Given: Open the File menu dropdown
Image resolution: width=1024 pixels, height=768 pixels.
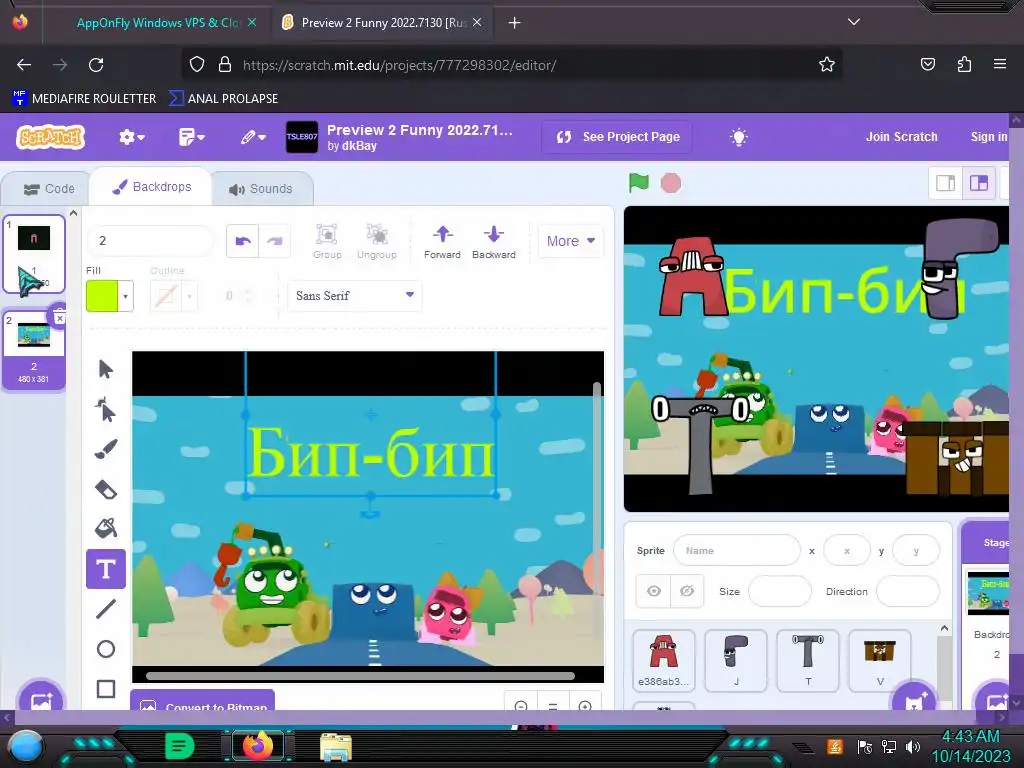Looking at the screenshot, I should coord(191,137).
